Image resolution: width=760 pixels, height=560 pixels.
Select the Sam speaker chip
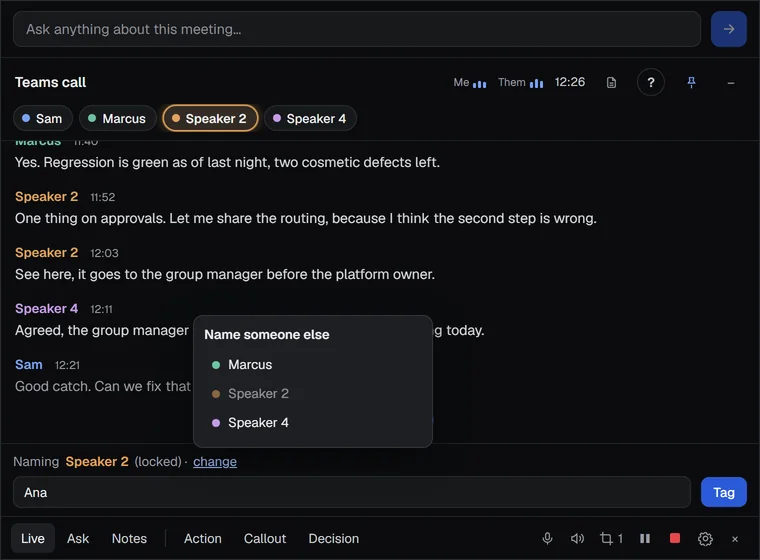(x=43, y=118)
